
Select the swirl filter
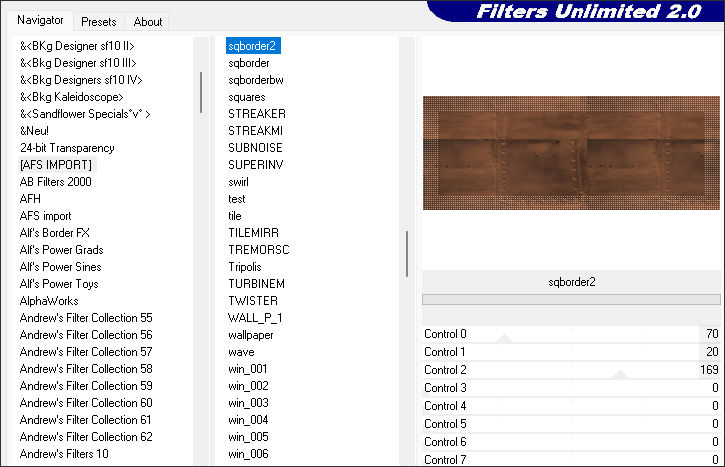click(238, 182)
